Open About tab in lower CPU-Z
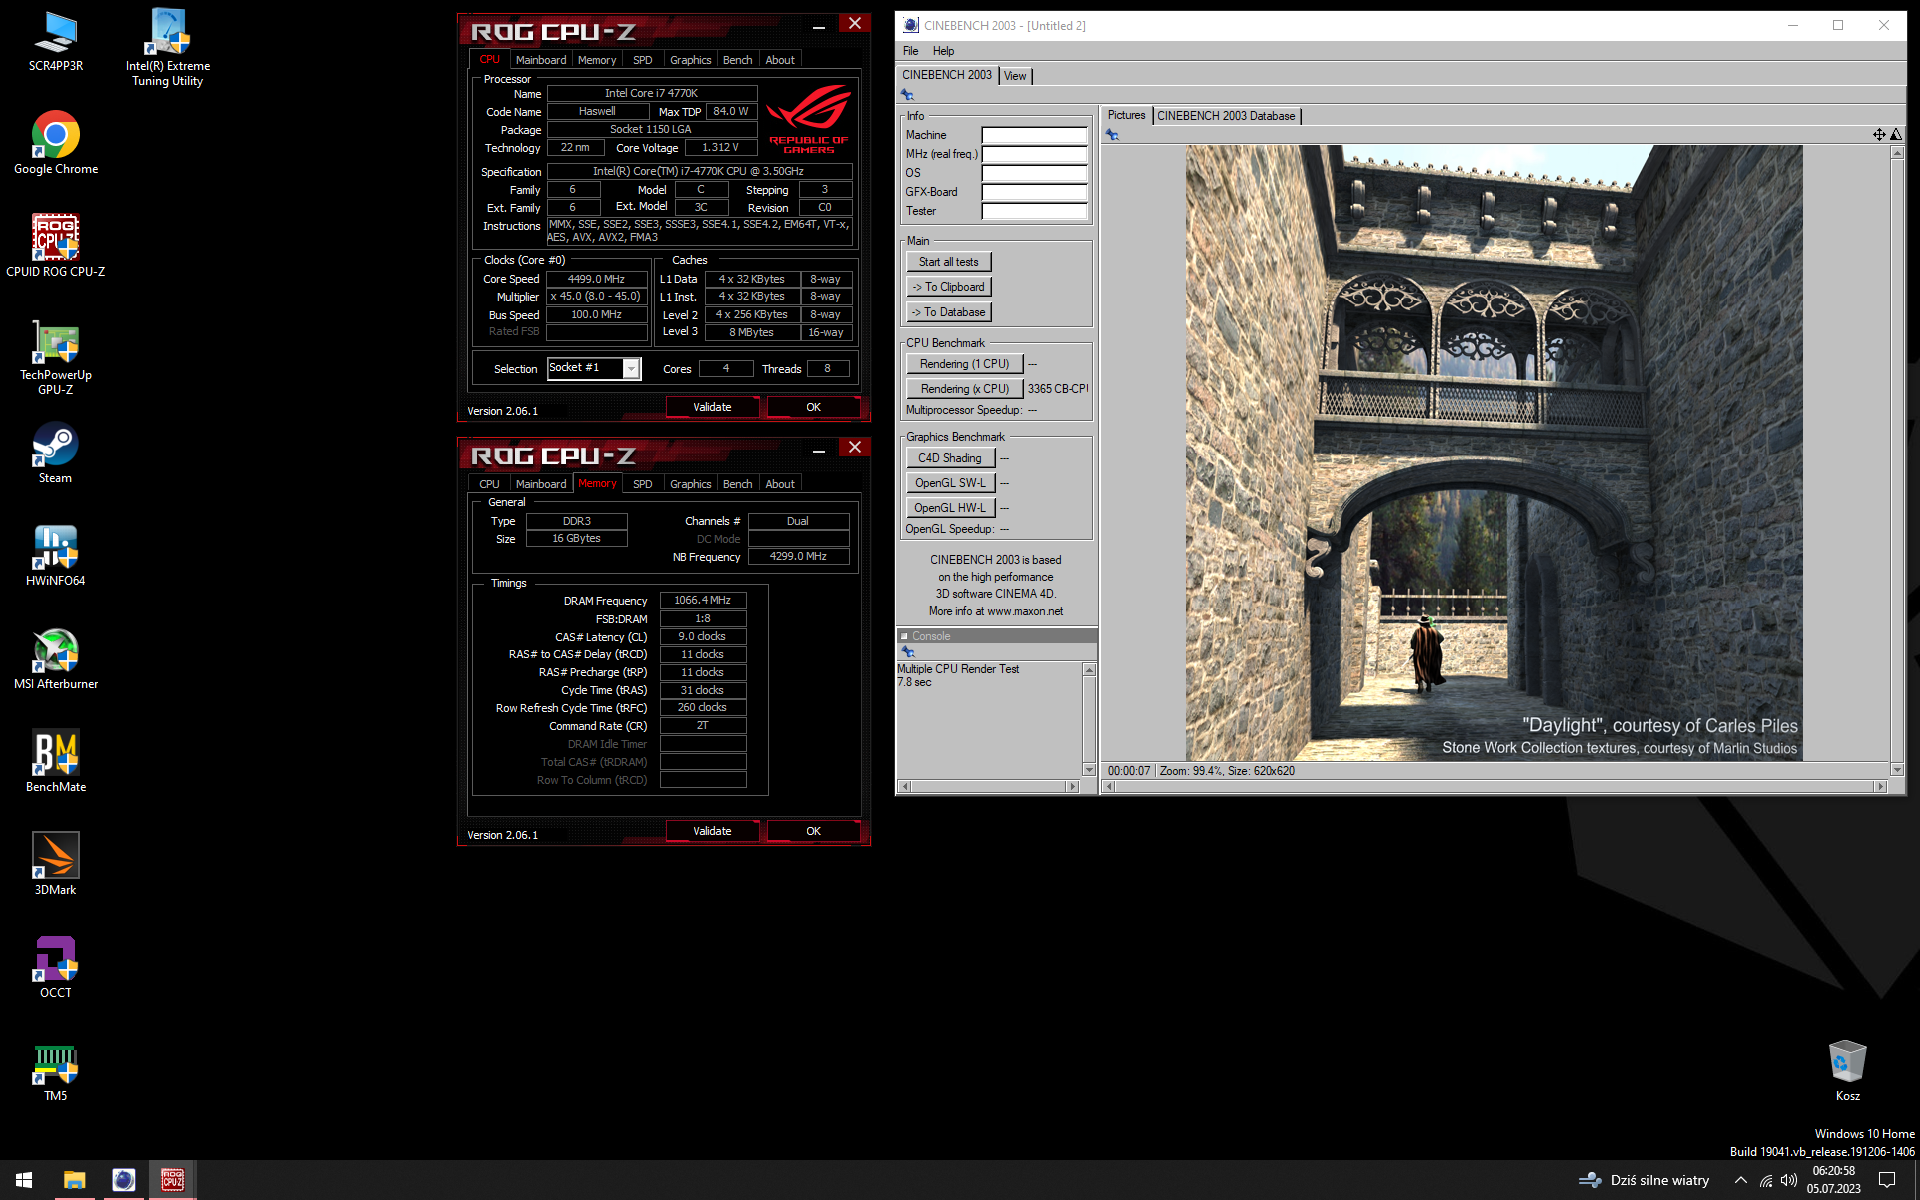 780,484
